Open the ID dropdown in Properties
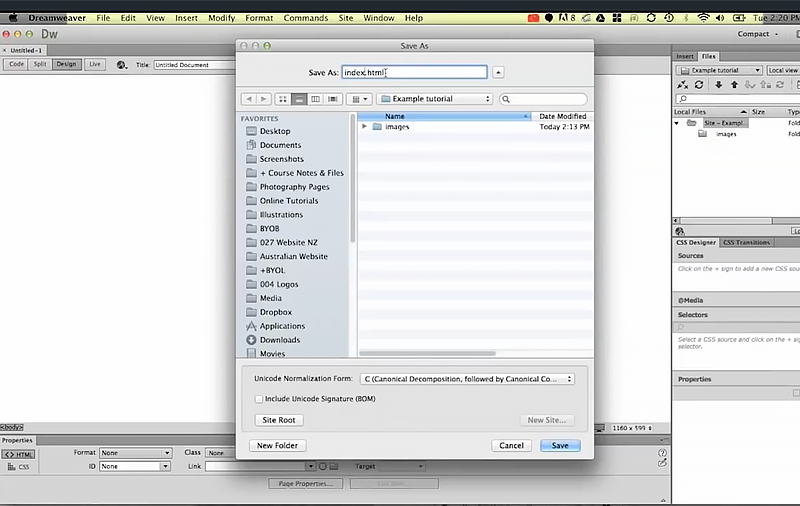The image size is (800, 506). (x=135, y=466)
